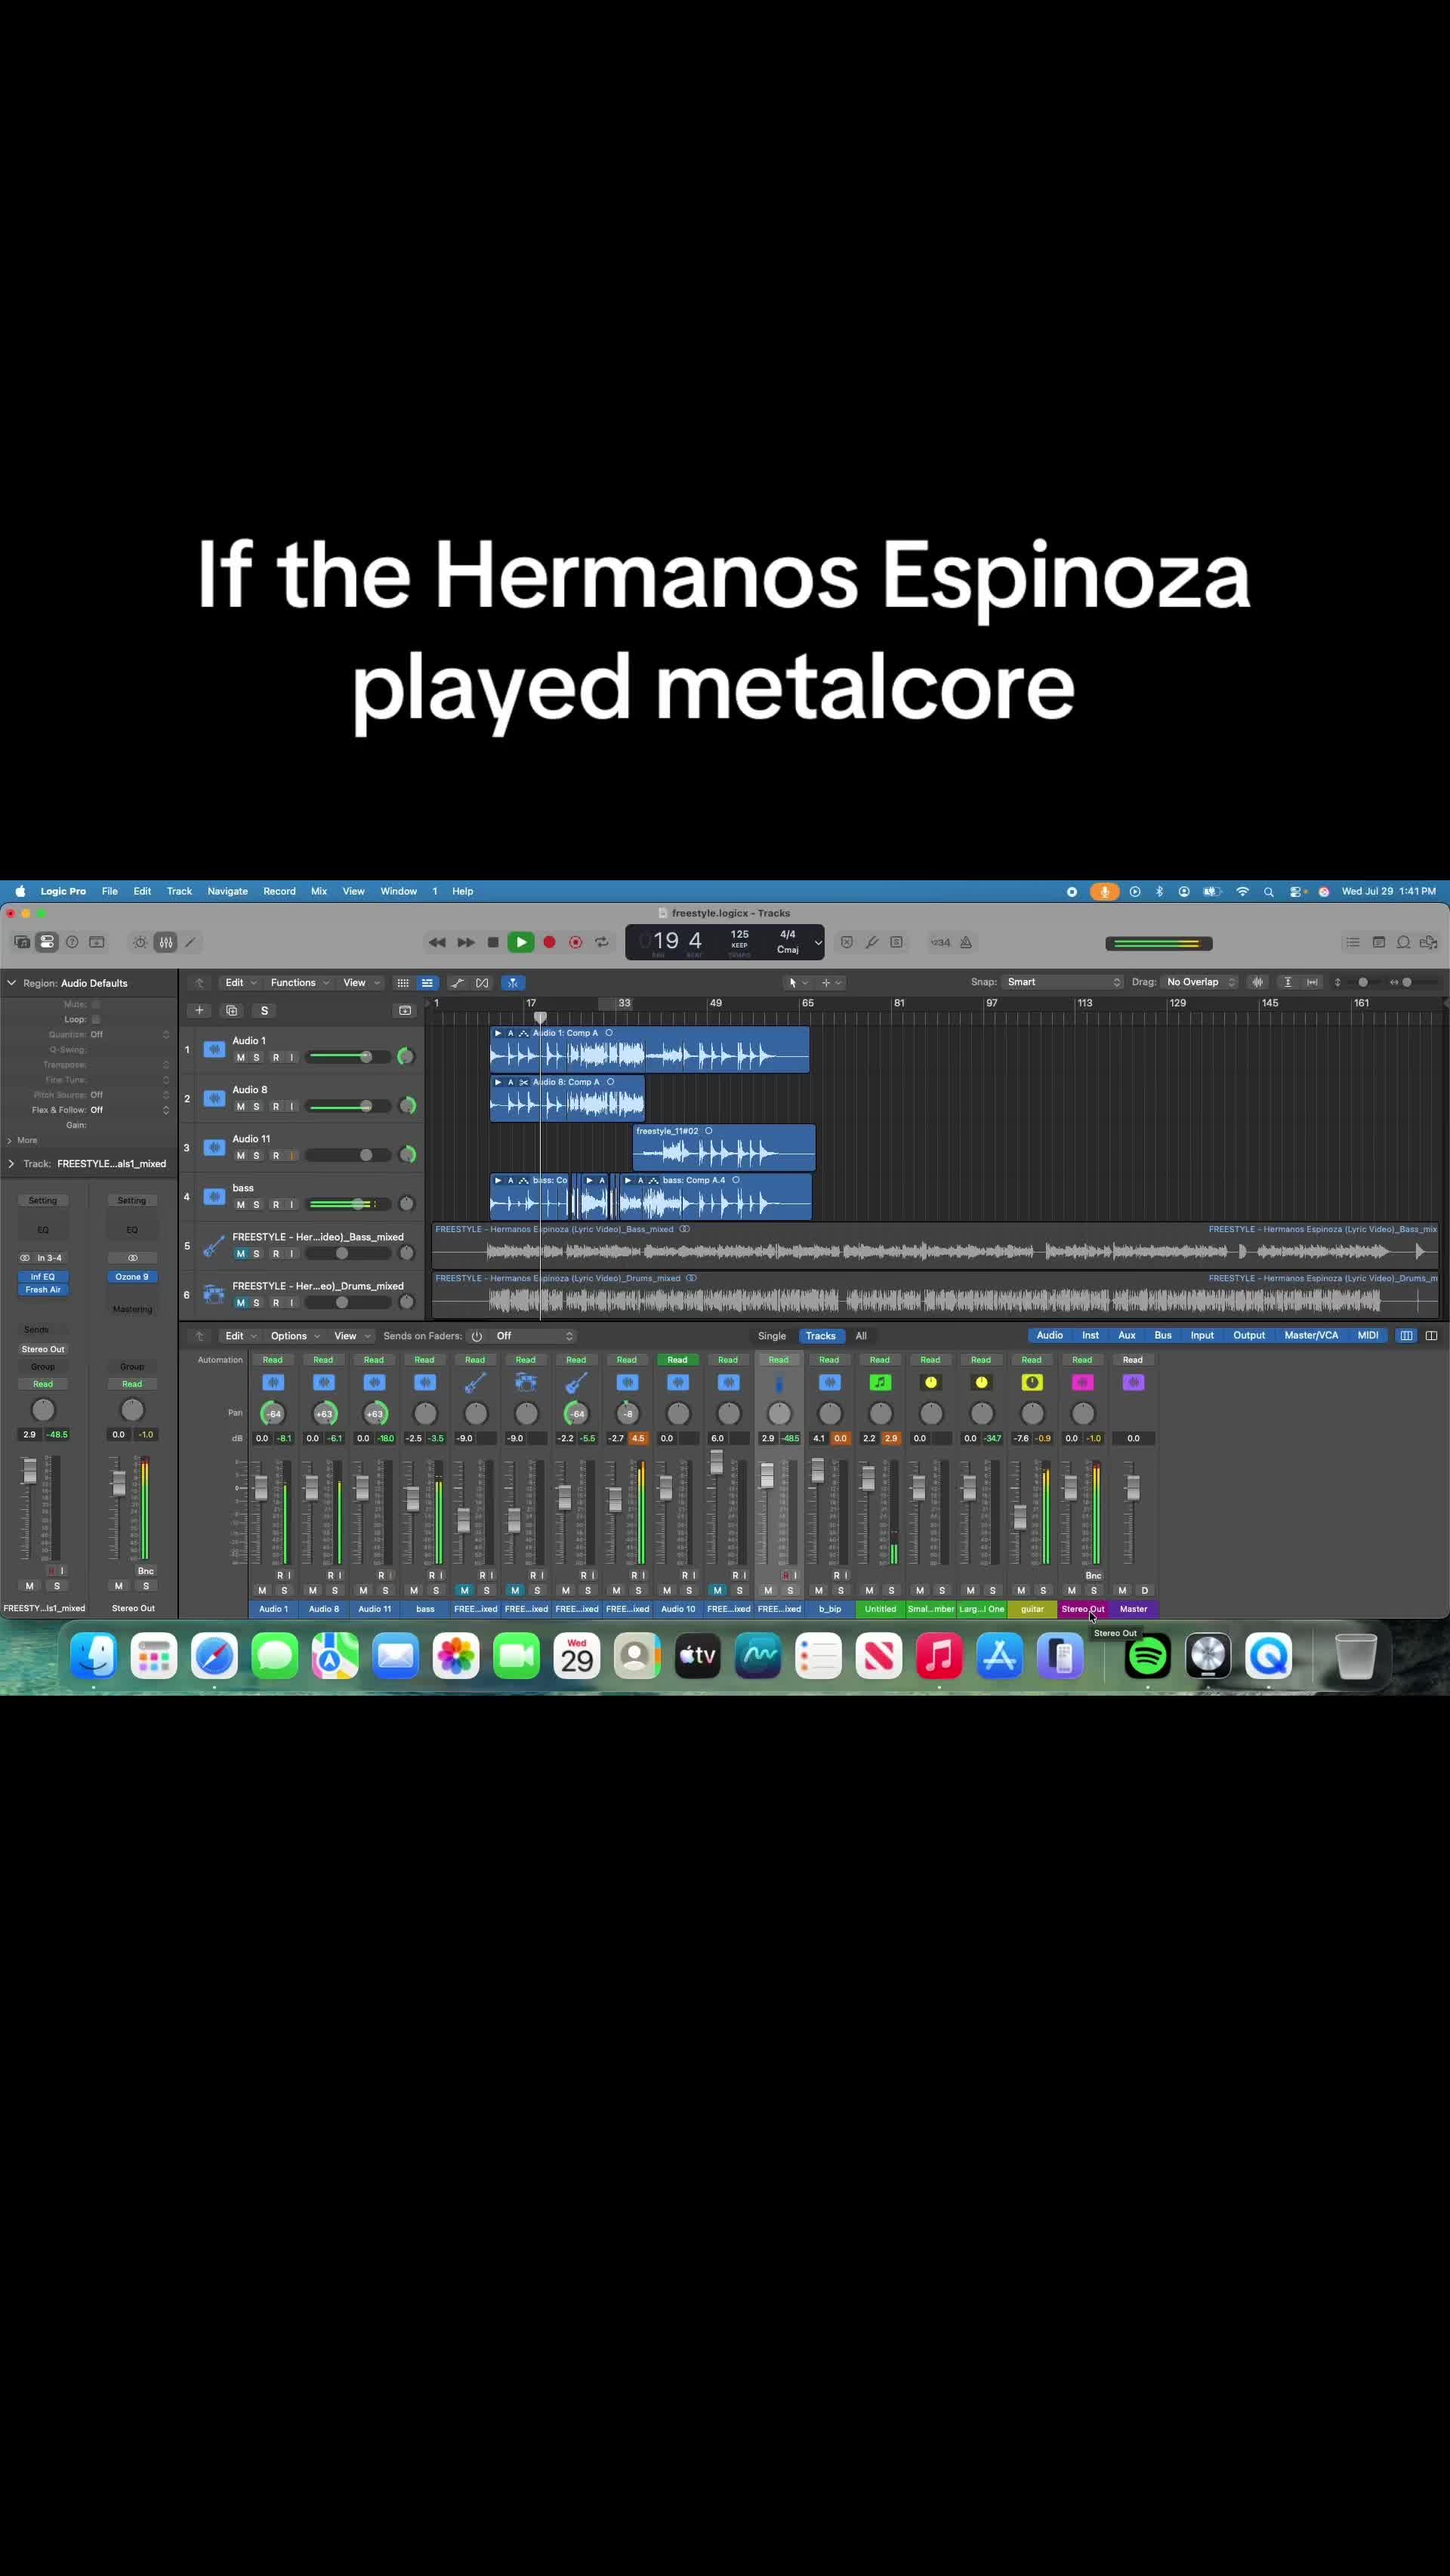Open the Navigate menu
The width and height of the screenshot is (1450, 2576).
click(228, 891)
